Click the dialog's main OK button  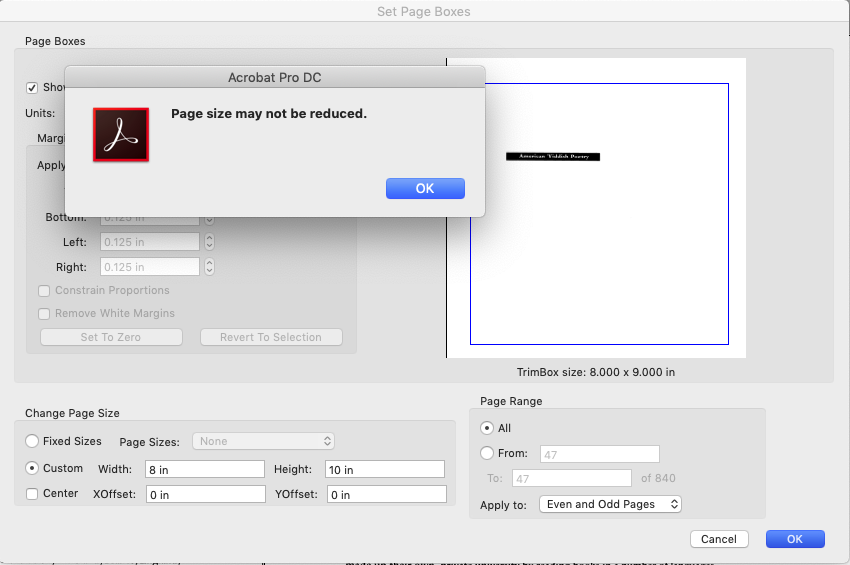point(795,539)
